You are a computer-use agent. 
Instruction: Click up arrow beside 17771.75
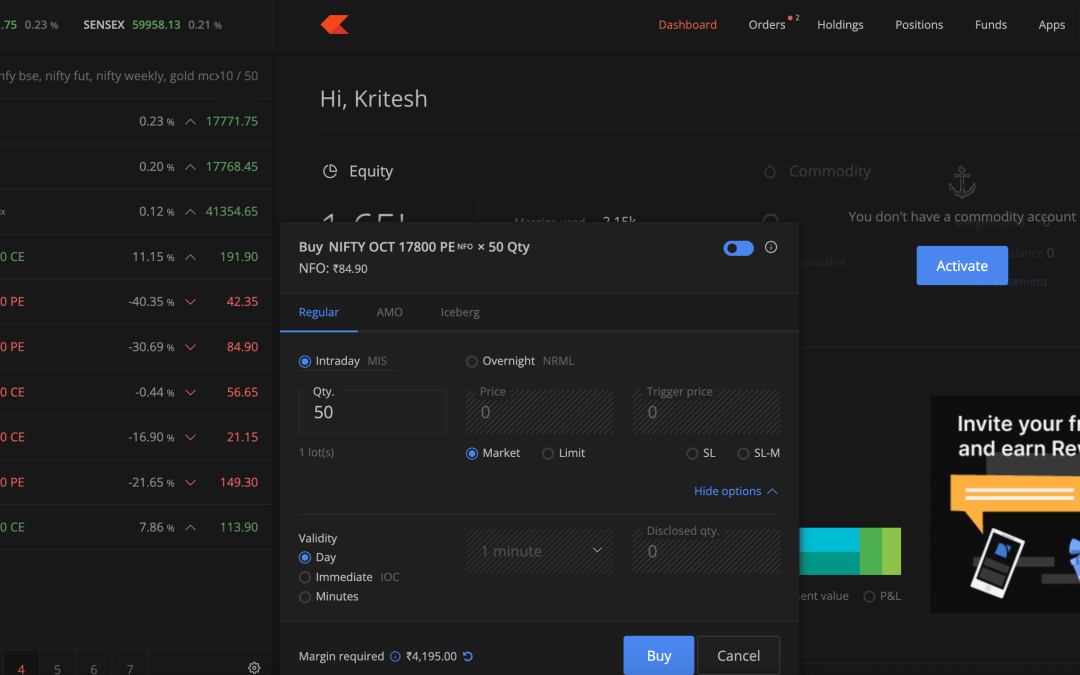coord(191,122)
